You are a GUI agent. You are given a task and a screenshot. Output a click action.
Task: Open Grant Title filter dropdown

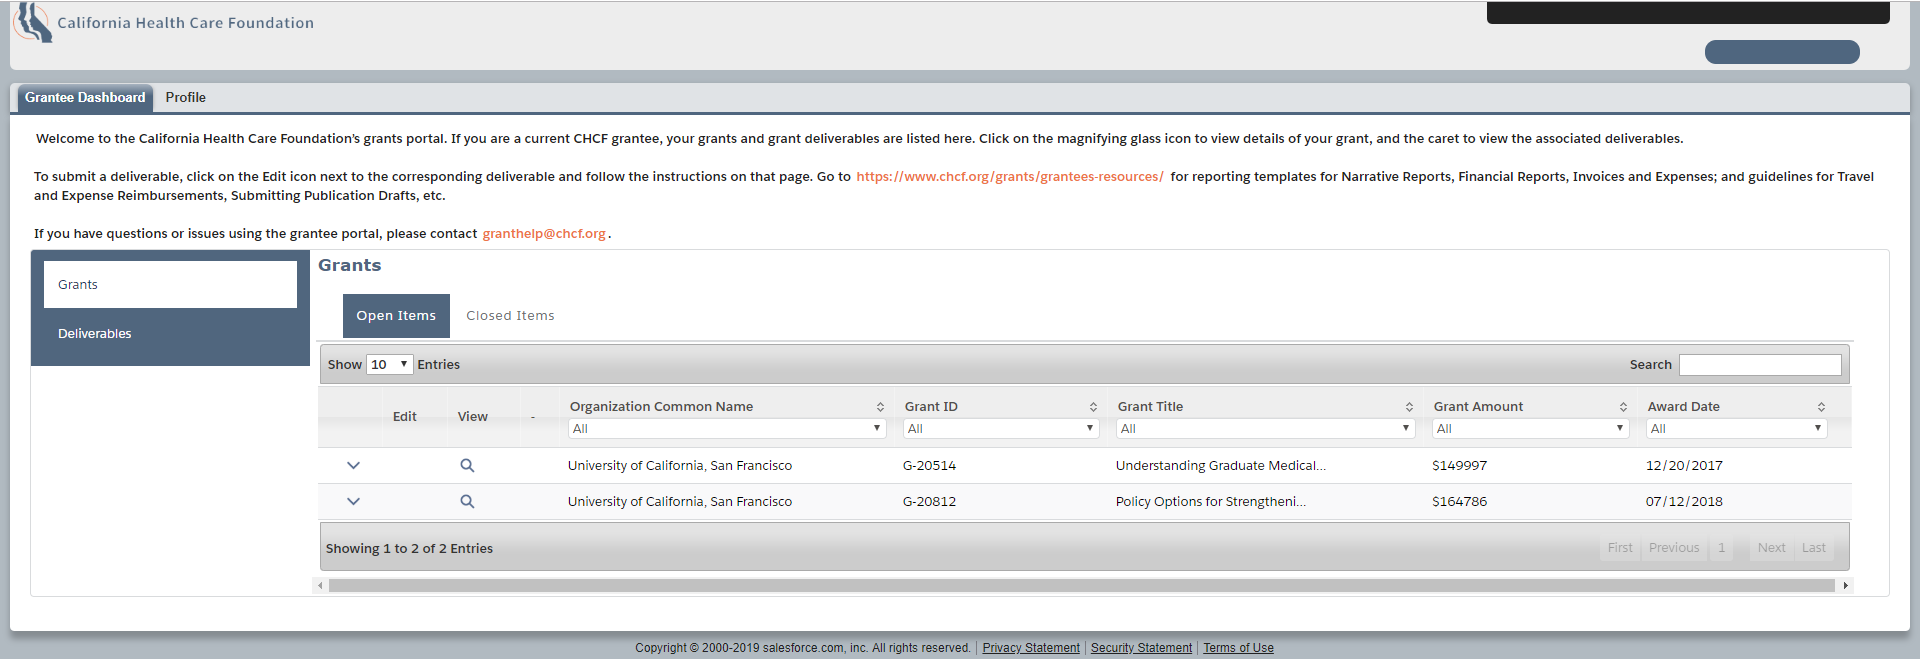coord(1265,428)
